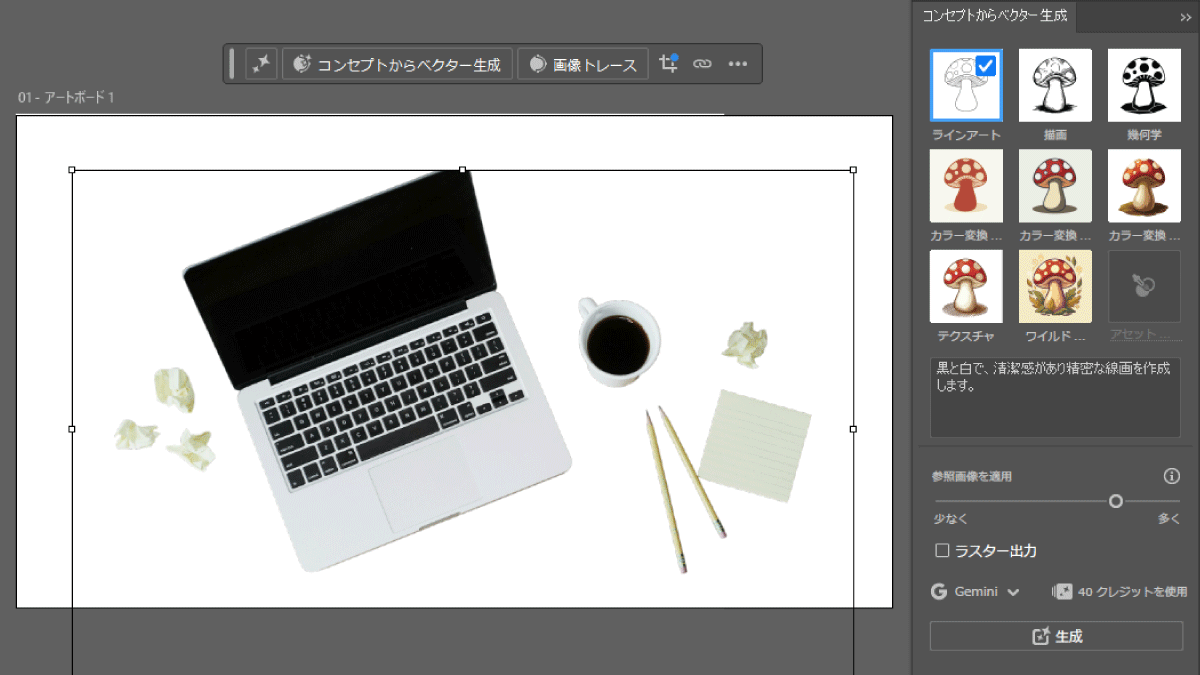Click the 40 クレジットを使用 text
1200x675 pixels.
(x=1133, y=592)
